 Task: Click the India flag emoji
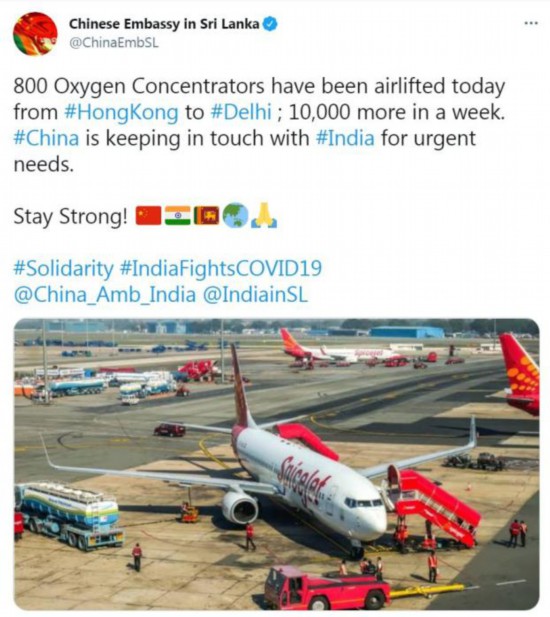(x=177, y=216)
